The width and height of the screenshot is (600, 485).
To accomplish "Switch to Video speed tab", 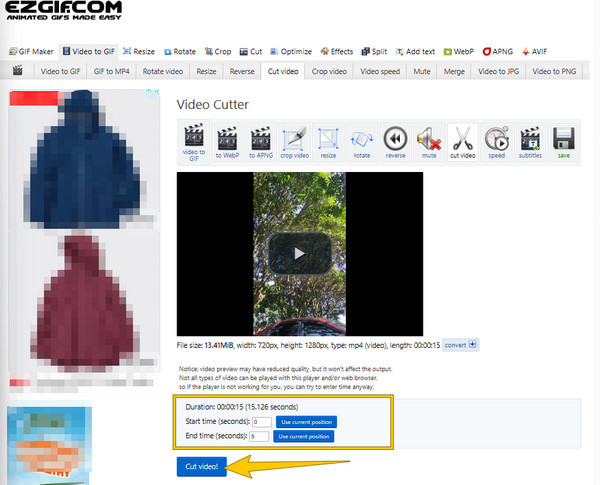I will pos(380,71).
